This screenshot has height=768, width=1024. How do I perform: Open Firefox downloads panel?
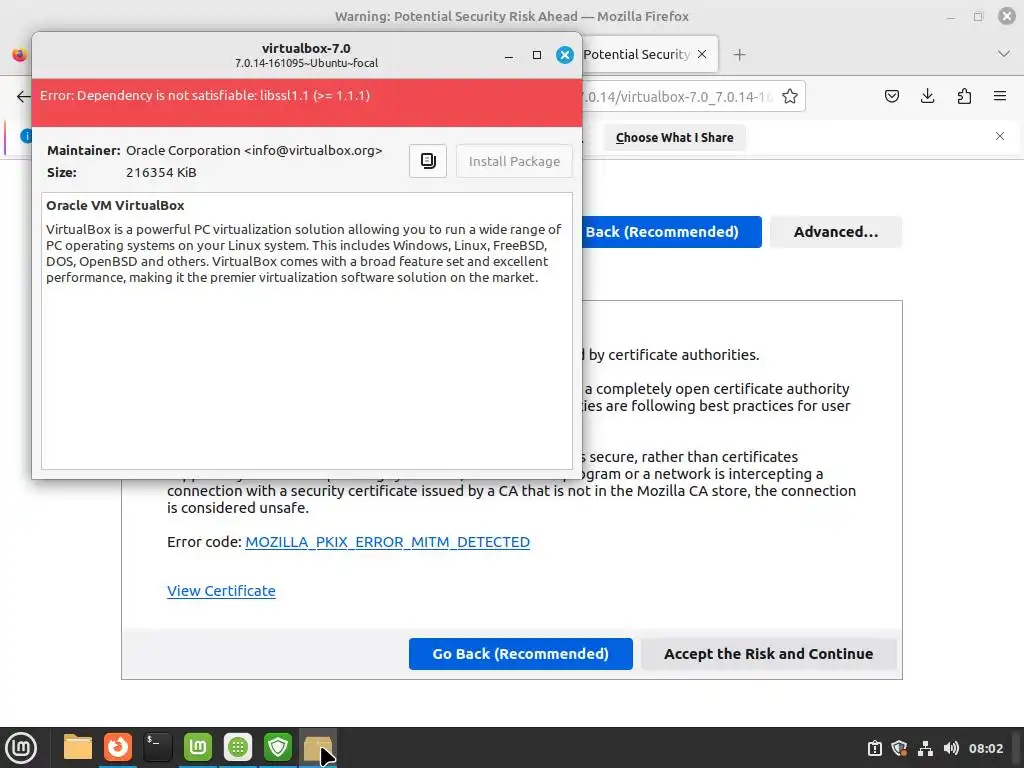[927, 97]
